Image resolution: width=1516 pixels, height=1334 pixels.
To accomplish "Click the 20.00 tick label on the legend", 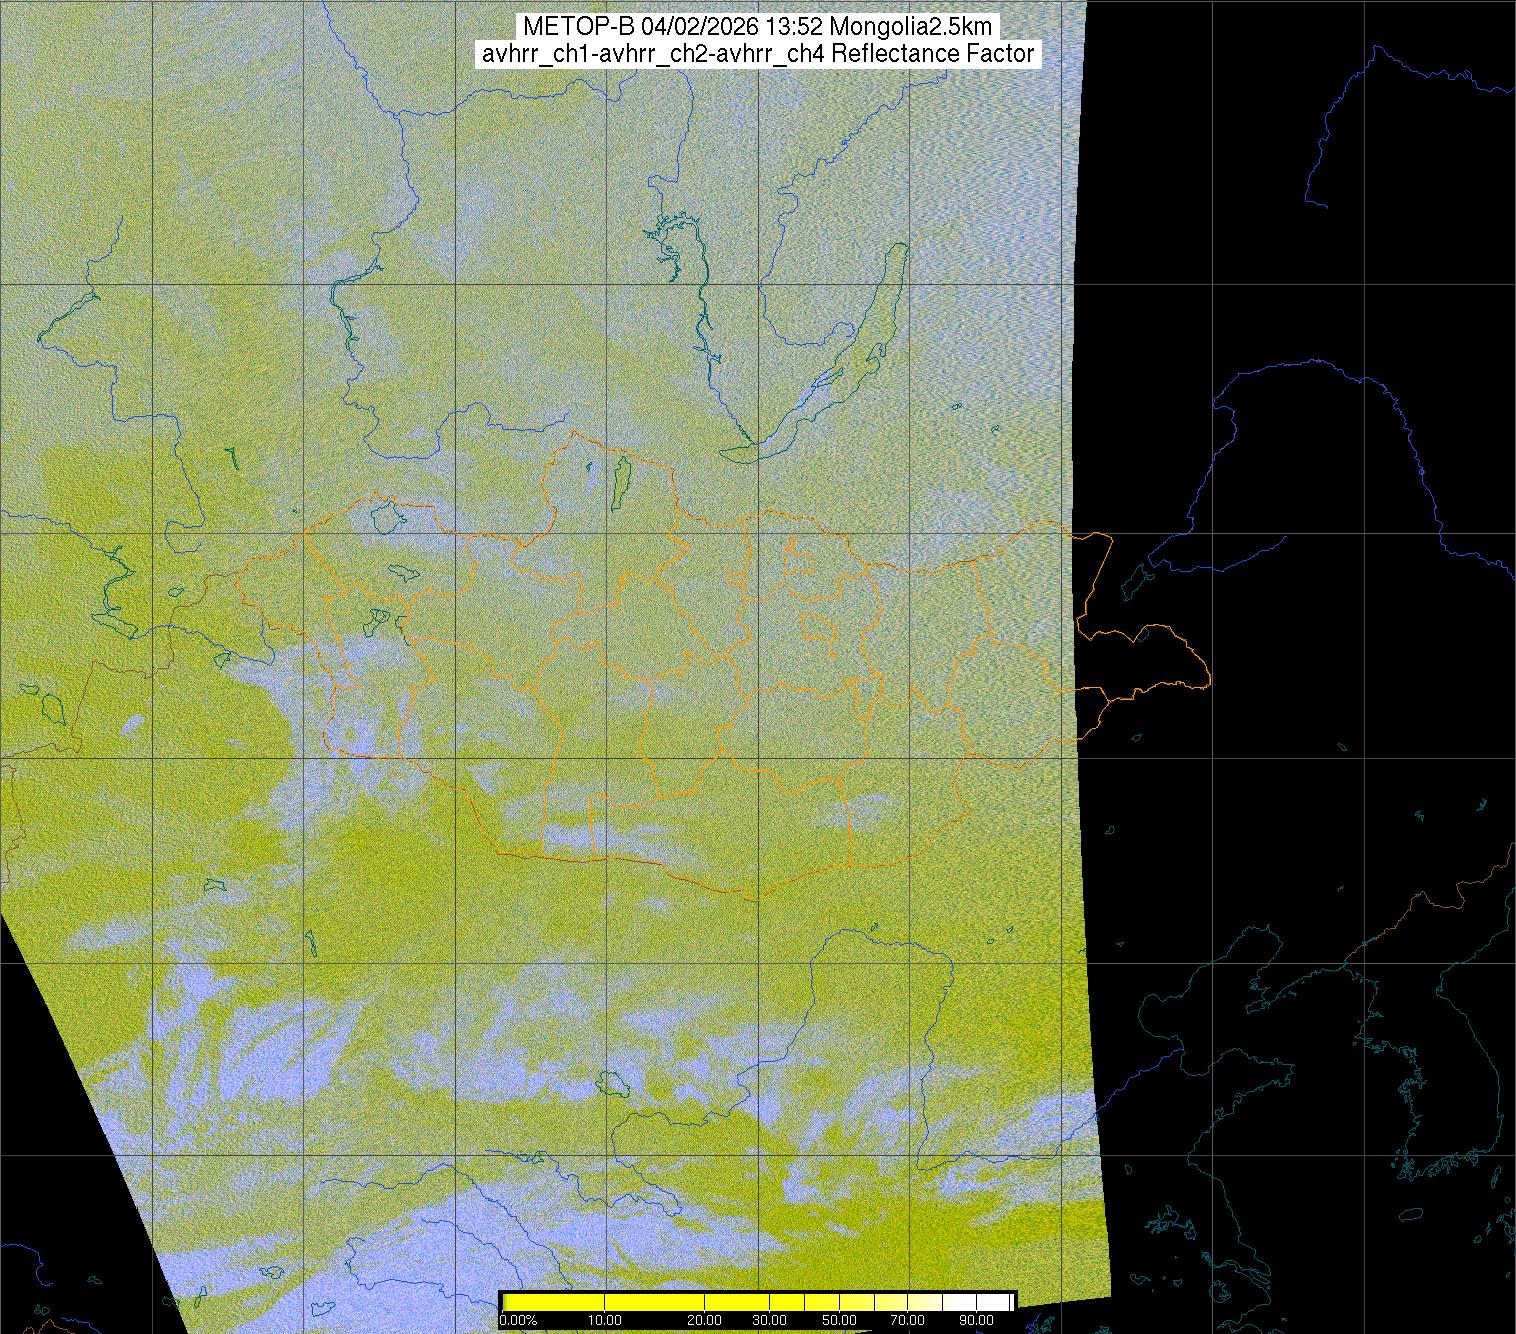I will (706, 1320).
